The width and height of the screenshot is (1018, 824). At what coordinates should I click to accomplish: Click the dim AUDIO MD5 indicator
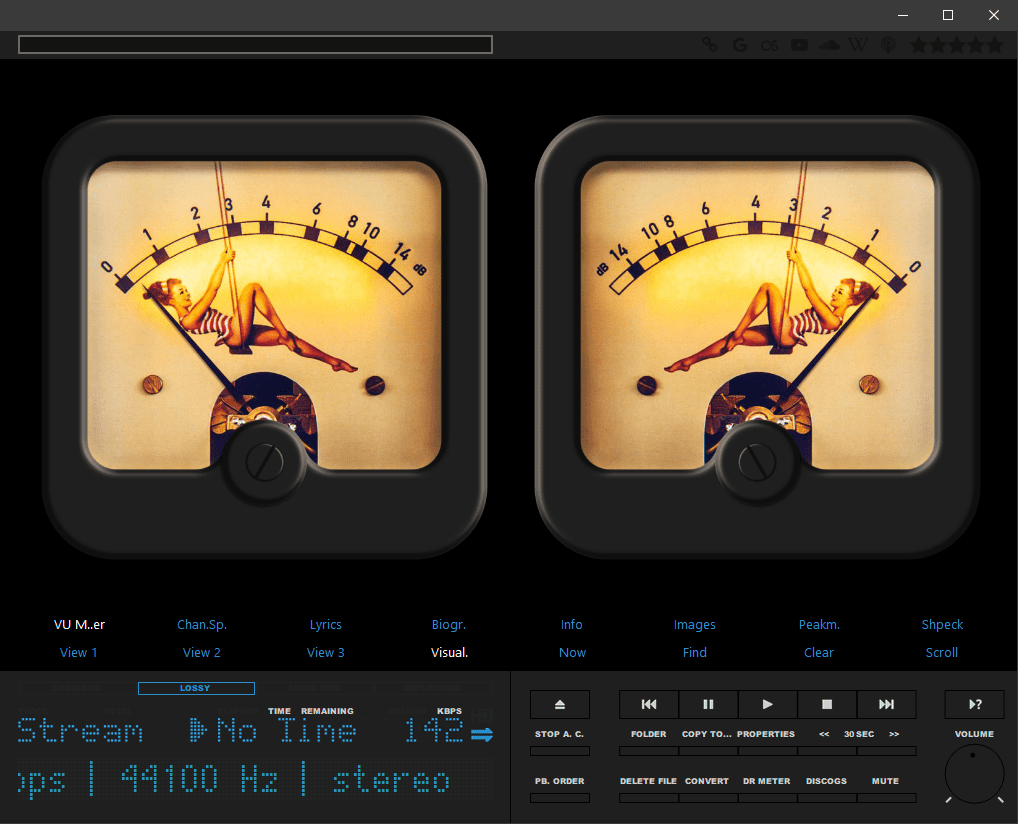pos(314,688)
